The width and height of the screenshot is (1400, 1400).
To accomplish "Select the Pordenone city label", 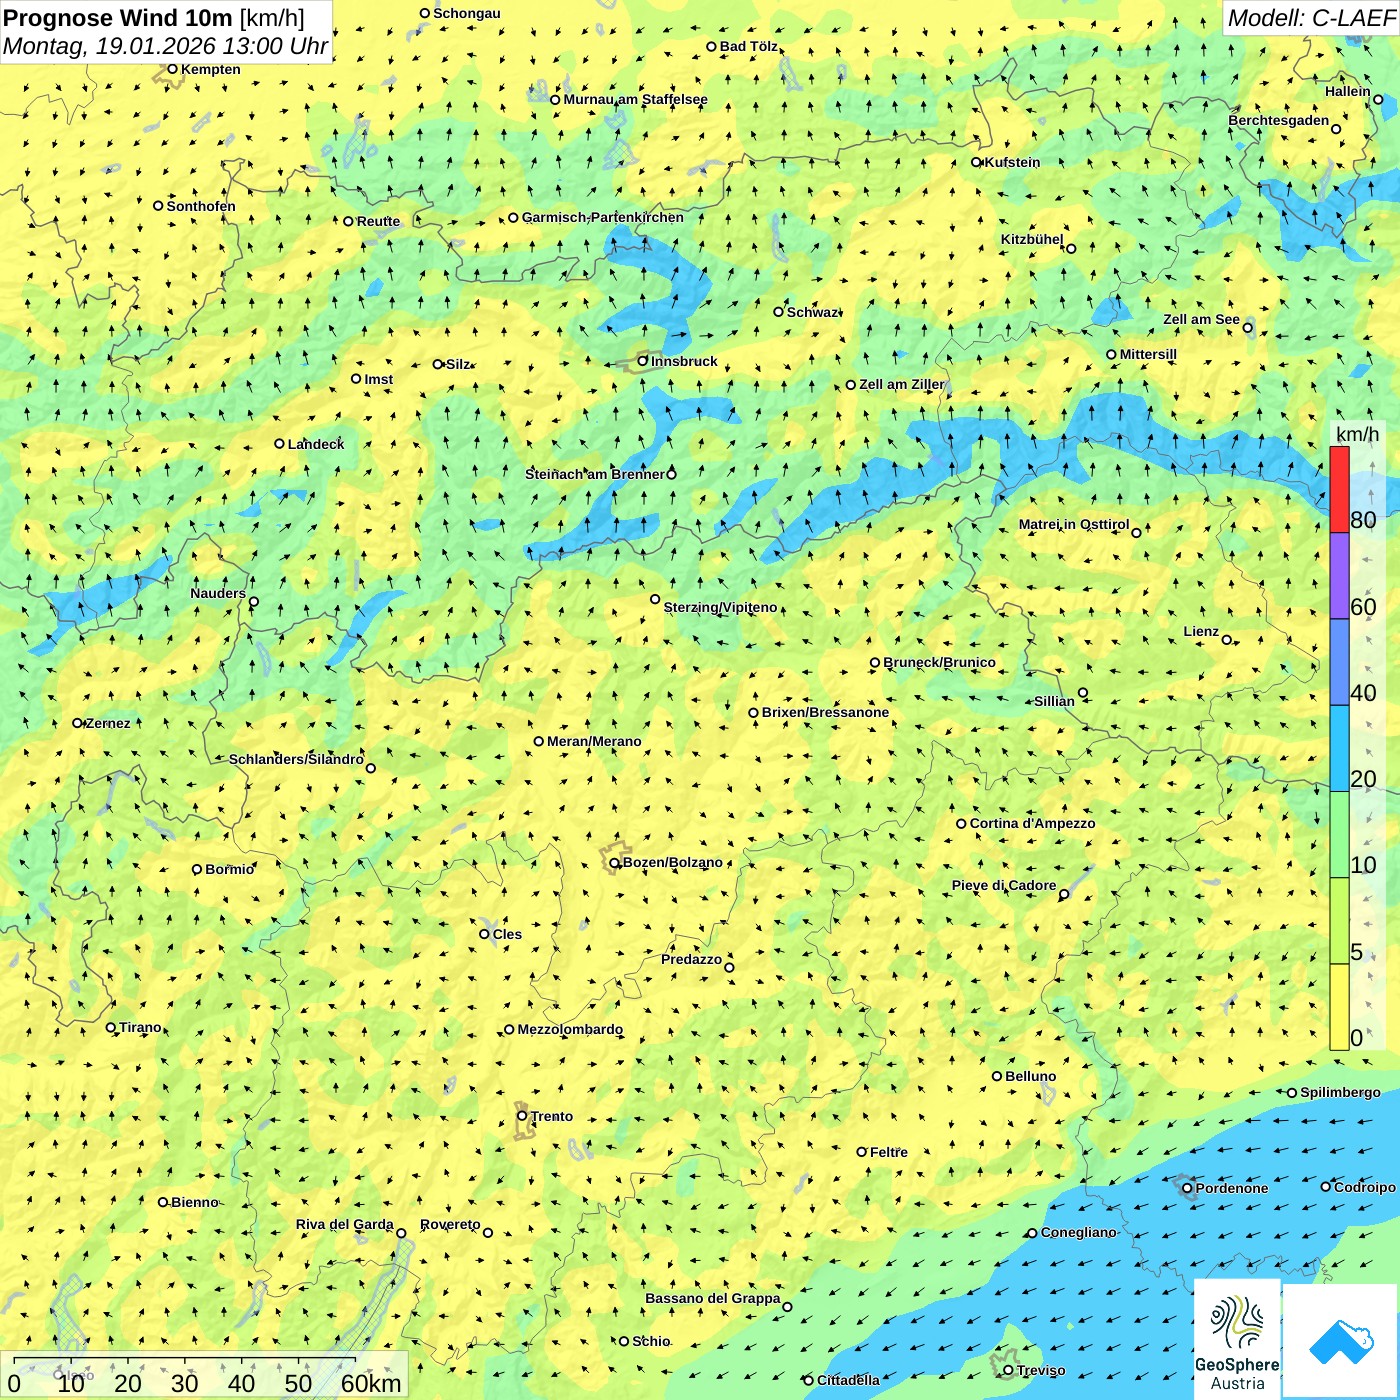I will tap(1232, 1189).
